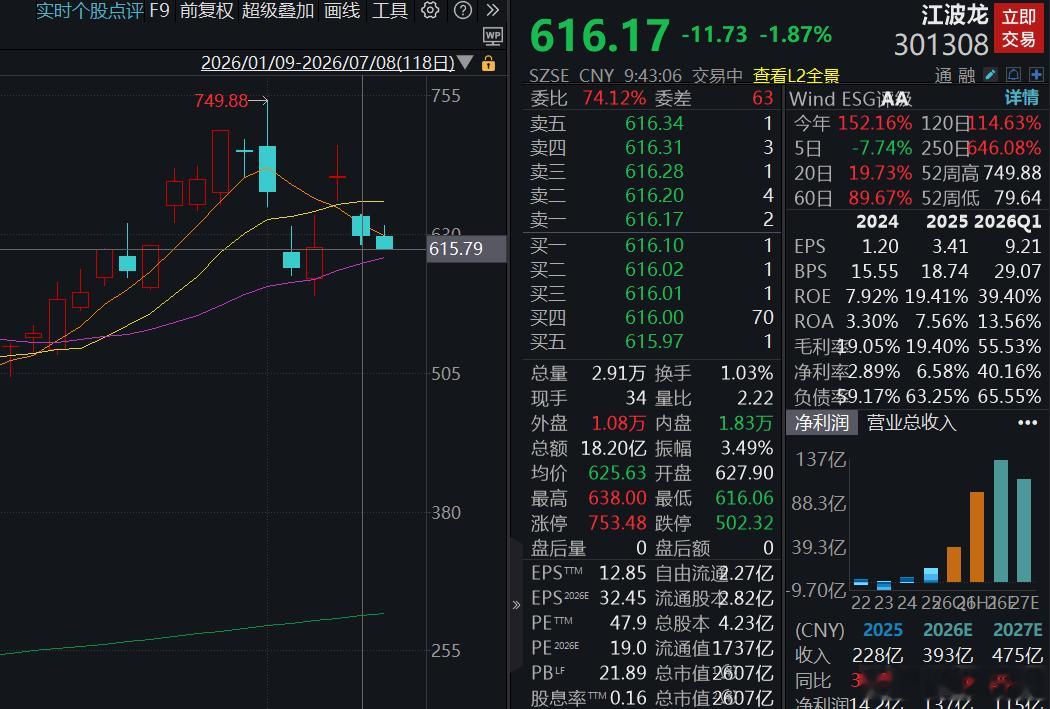The width and height of the screenshot is (1050, 709).
Task: Click the 委比 value 74.12%
Action: point(614,98)
